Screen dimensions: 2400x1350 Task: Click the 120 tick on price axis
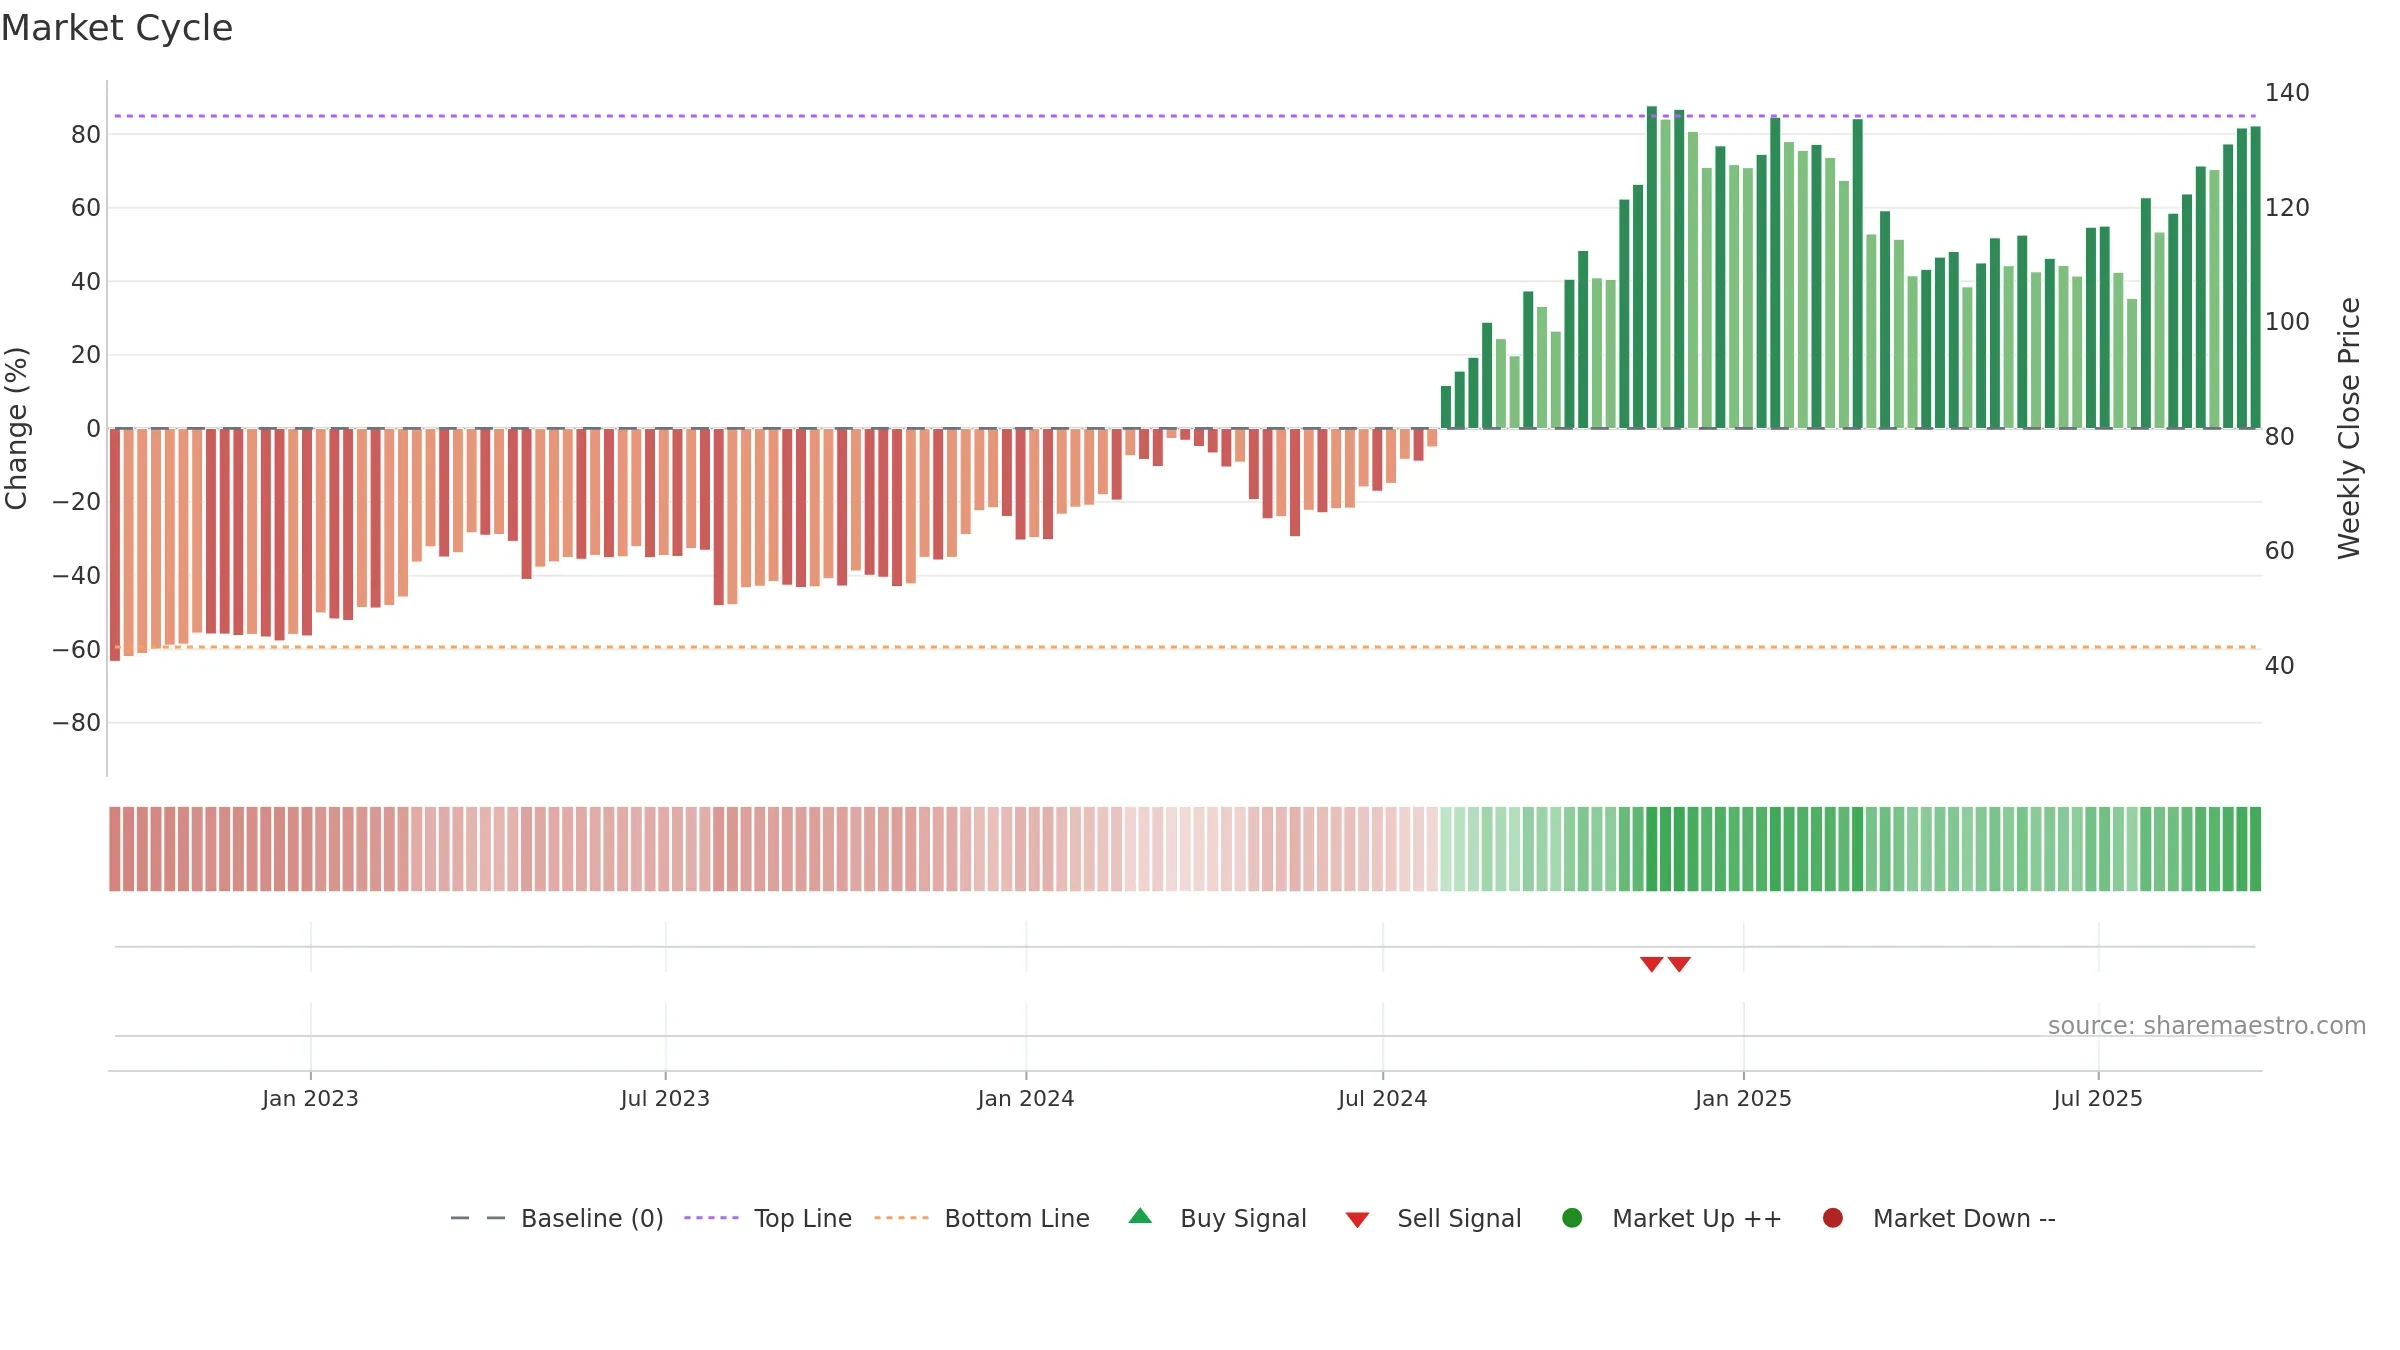(2287, 207)
